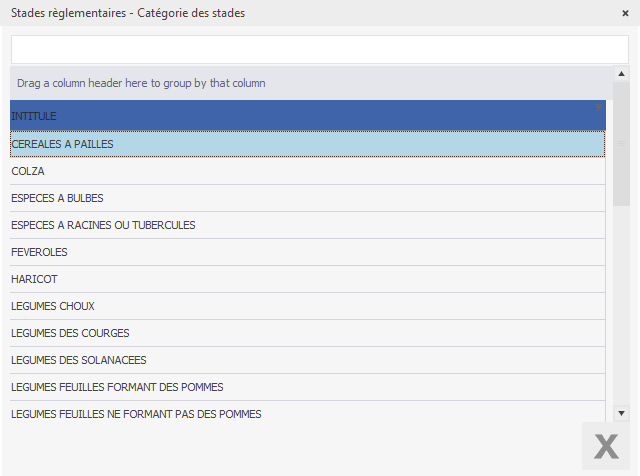Sort by the INTITULE column header
This screenshot has height=476, width=640.
(300, 116)
